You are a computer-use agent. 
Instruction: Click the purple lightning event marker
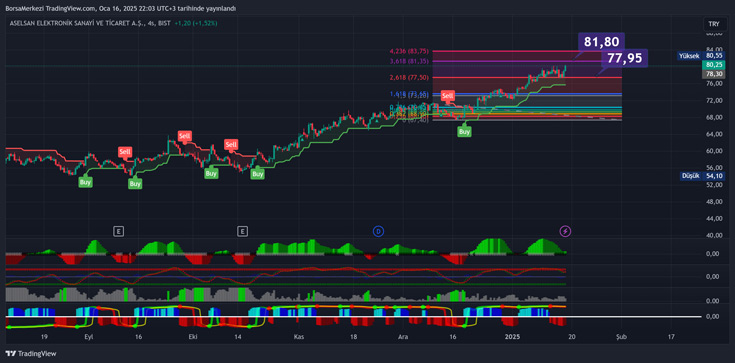tap(566, 231)
